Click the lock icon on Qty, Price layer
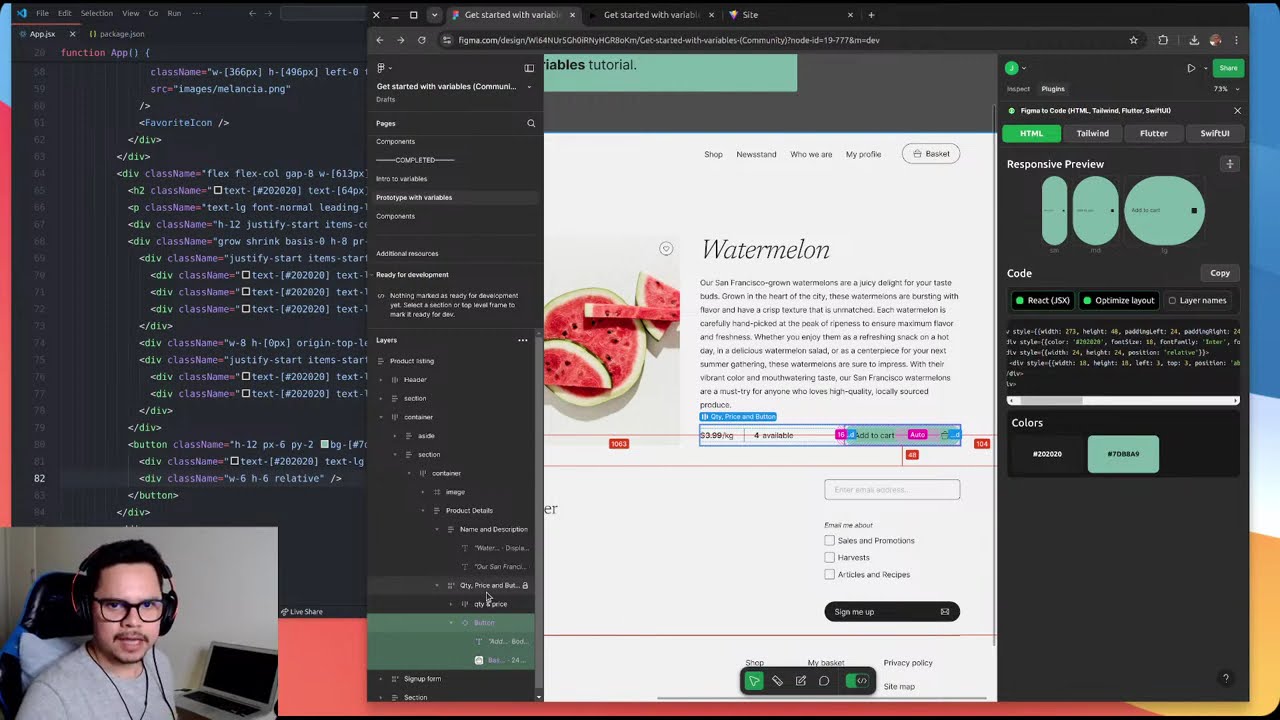Viewport: 1280px width, 720px height. coord(525,585)
